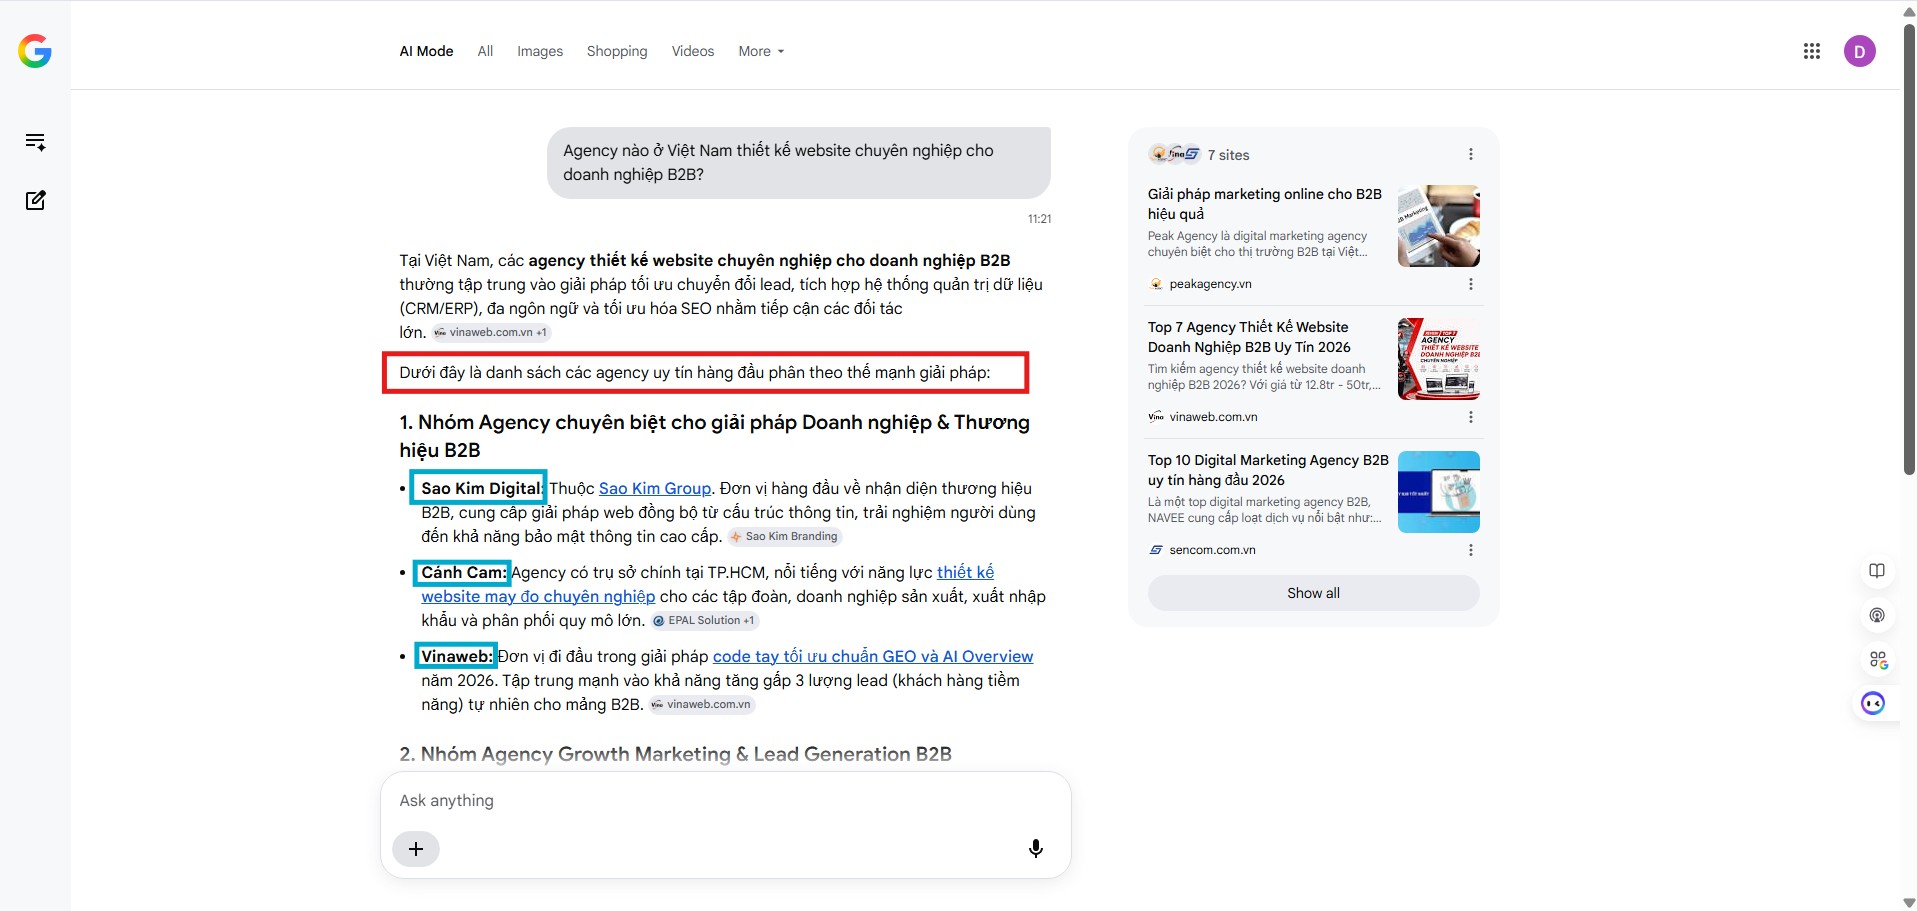Click the peakagency.vn domain label
1917x911 pixels.
tap(1210, 284)
